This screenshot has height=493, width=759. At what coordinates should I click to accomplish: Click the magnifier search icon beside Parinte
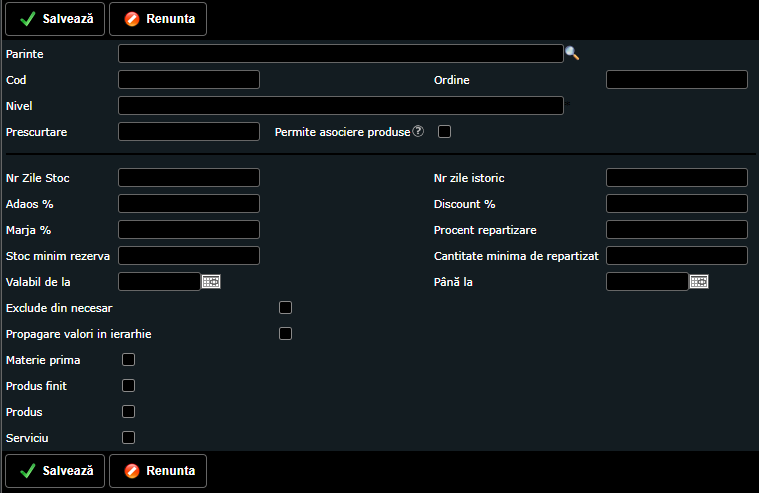[572, 53]
